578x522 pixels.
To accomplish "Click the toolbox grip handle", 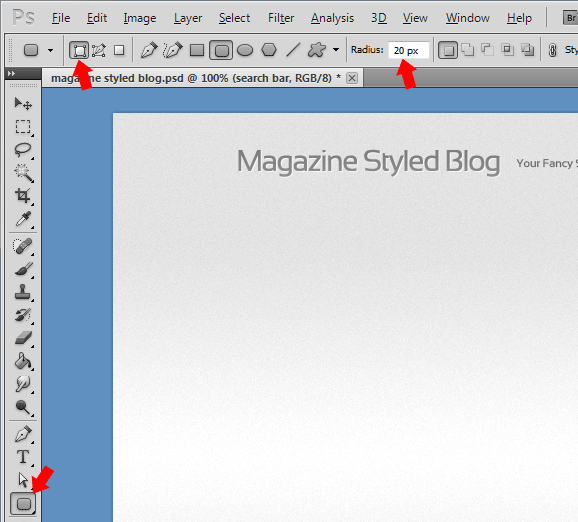I will point(23,85).
